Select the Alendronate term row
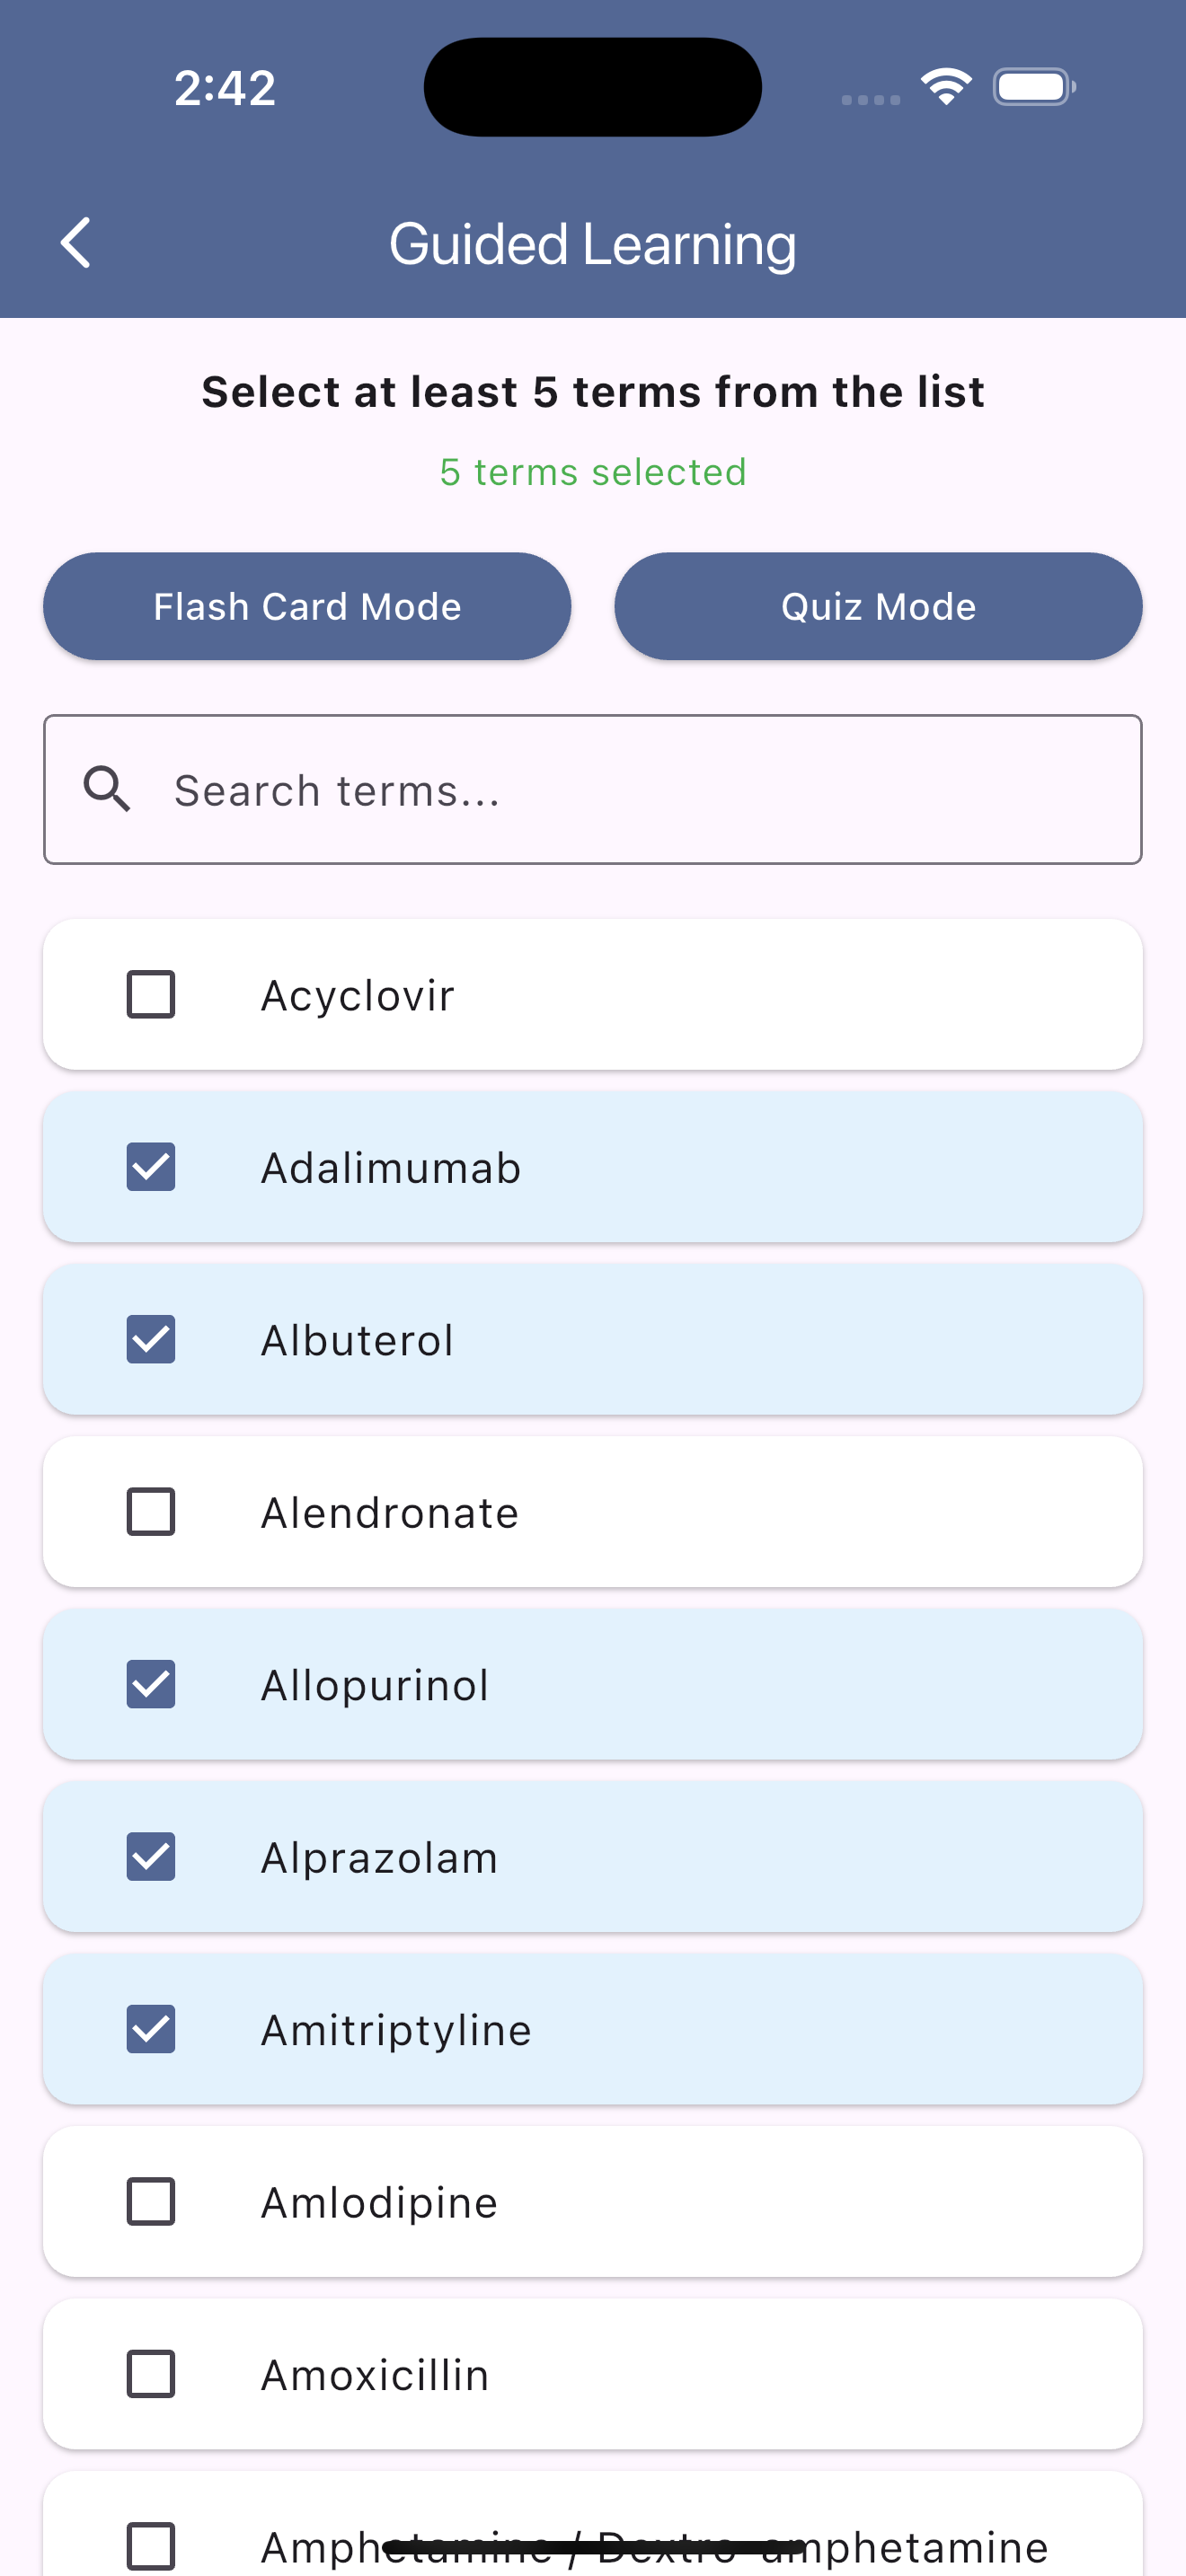Image resolution: width=1186 pixels, height=2576 pixels. [593, 1512]
